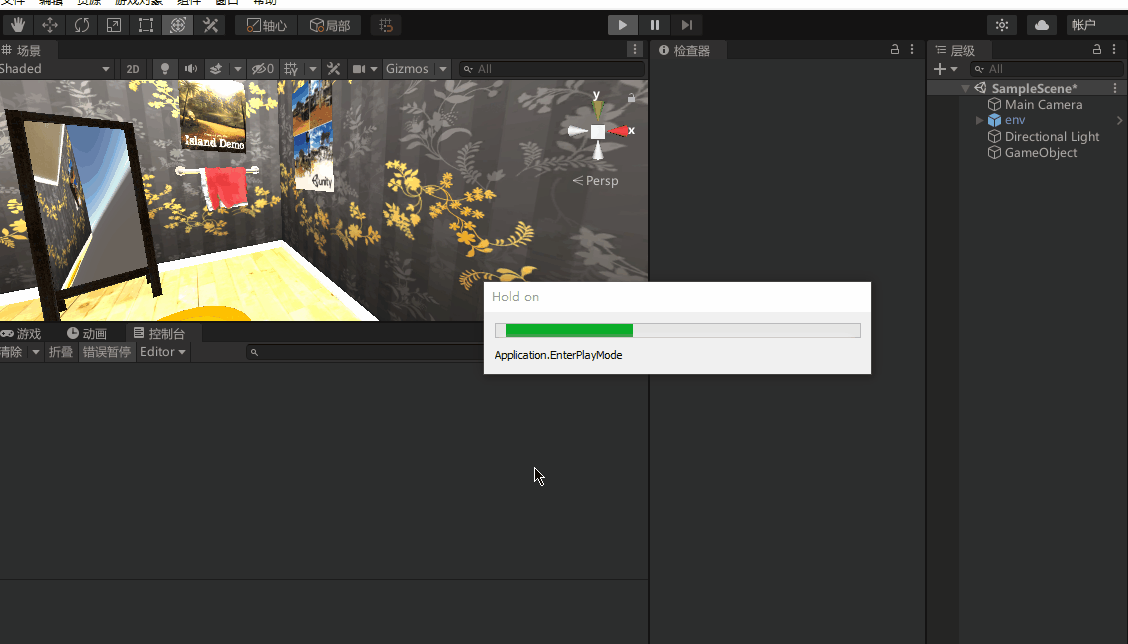Activate the Rect Transform tool

click(x=145, y=25)
